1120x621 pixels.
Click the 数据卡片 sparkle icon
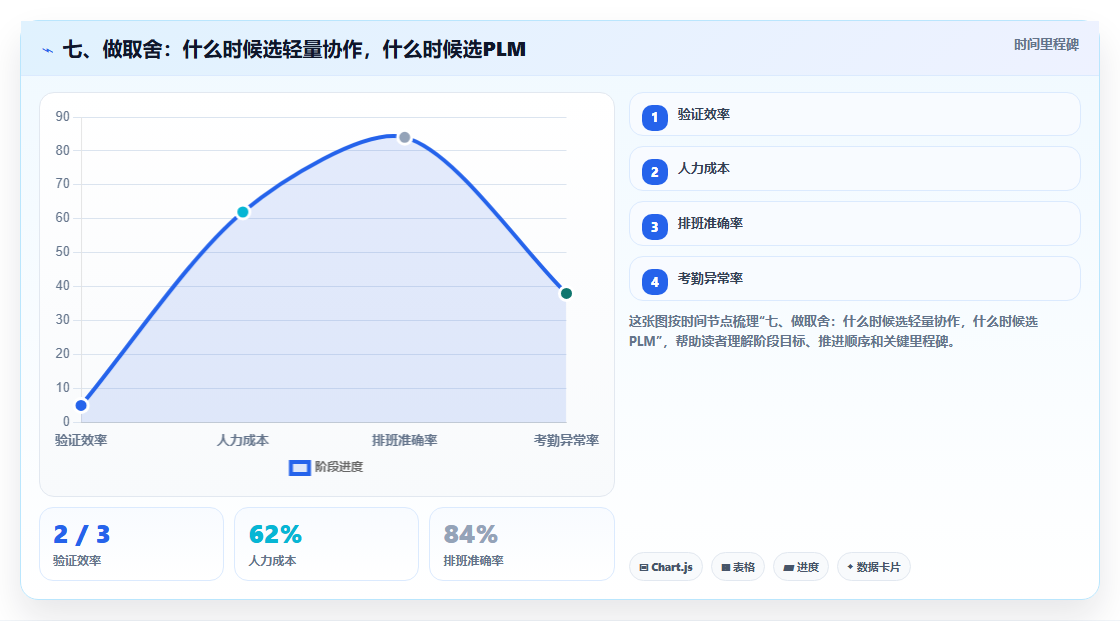pyautogui.click(x=850, y=567)
